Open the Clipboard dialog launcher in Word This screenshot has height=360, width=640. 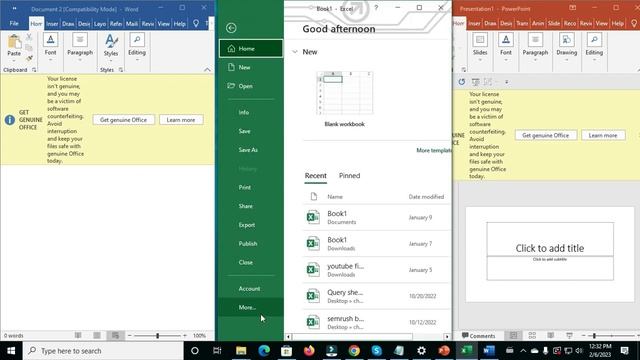(34, 70)
